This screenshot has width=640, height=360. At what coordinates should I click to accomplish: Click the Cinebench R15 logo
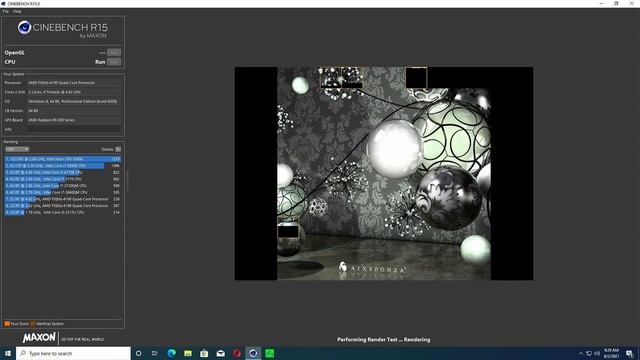point(62,29)
